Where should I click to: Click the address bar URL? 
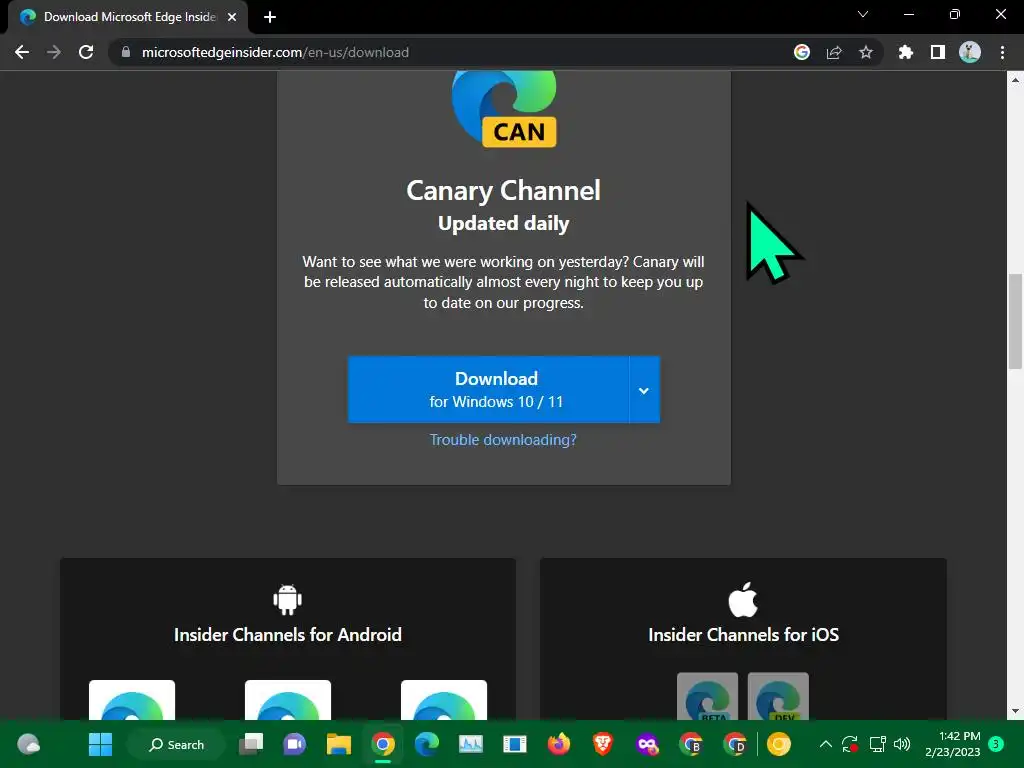tap(275, 52)
